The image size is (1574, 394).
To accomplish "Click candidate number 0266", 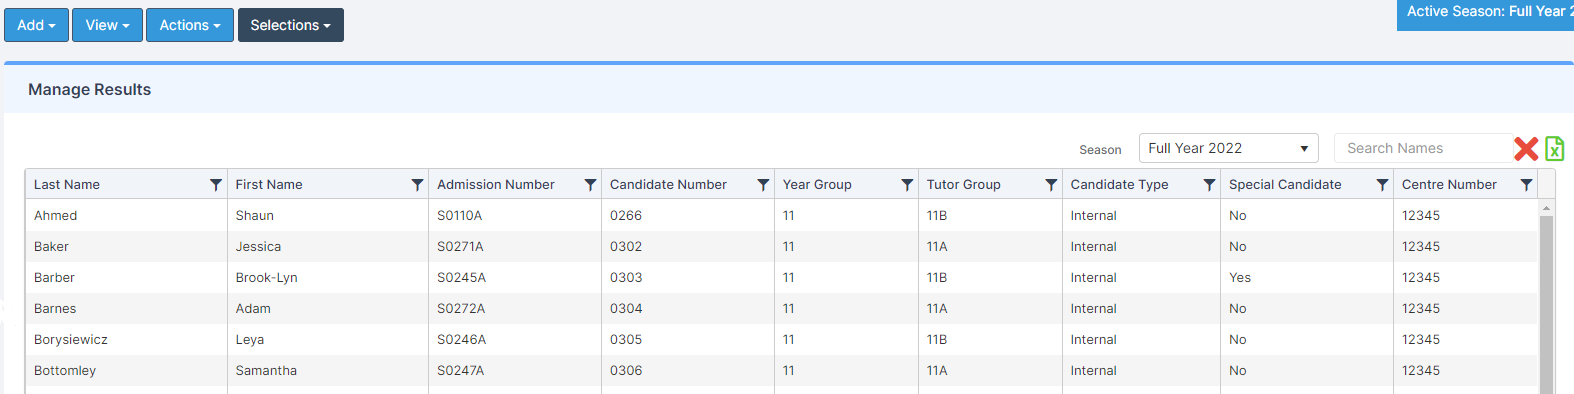I will click(x=626, y=216).
